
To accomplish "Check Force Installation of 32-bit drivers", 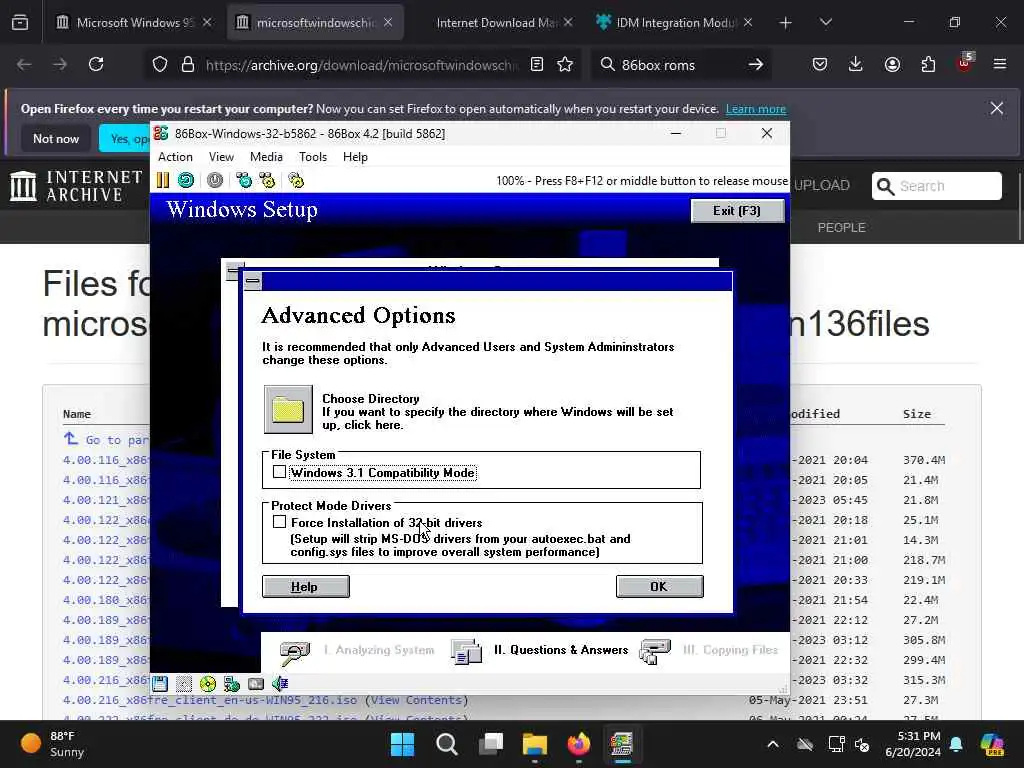I will coord(280,522).
